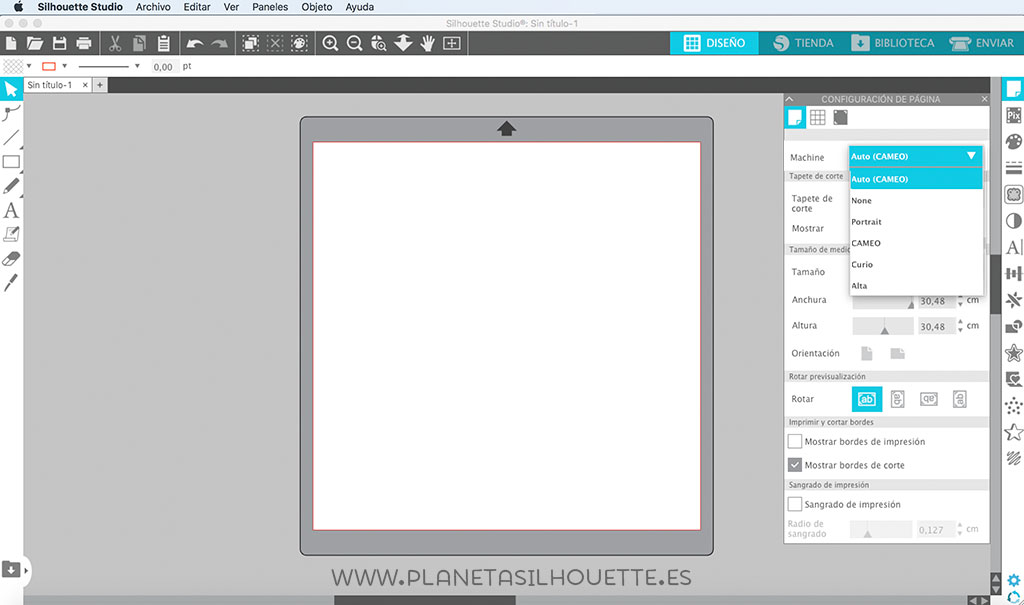Open the Fill color palette panel
Image resolution: width=1024 pixels, height=605 pixels.
(x=1014, y=142)
